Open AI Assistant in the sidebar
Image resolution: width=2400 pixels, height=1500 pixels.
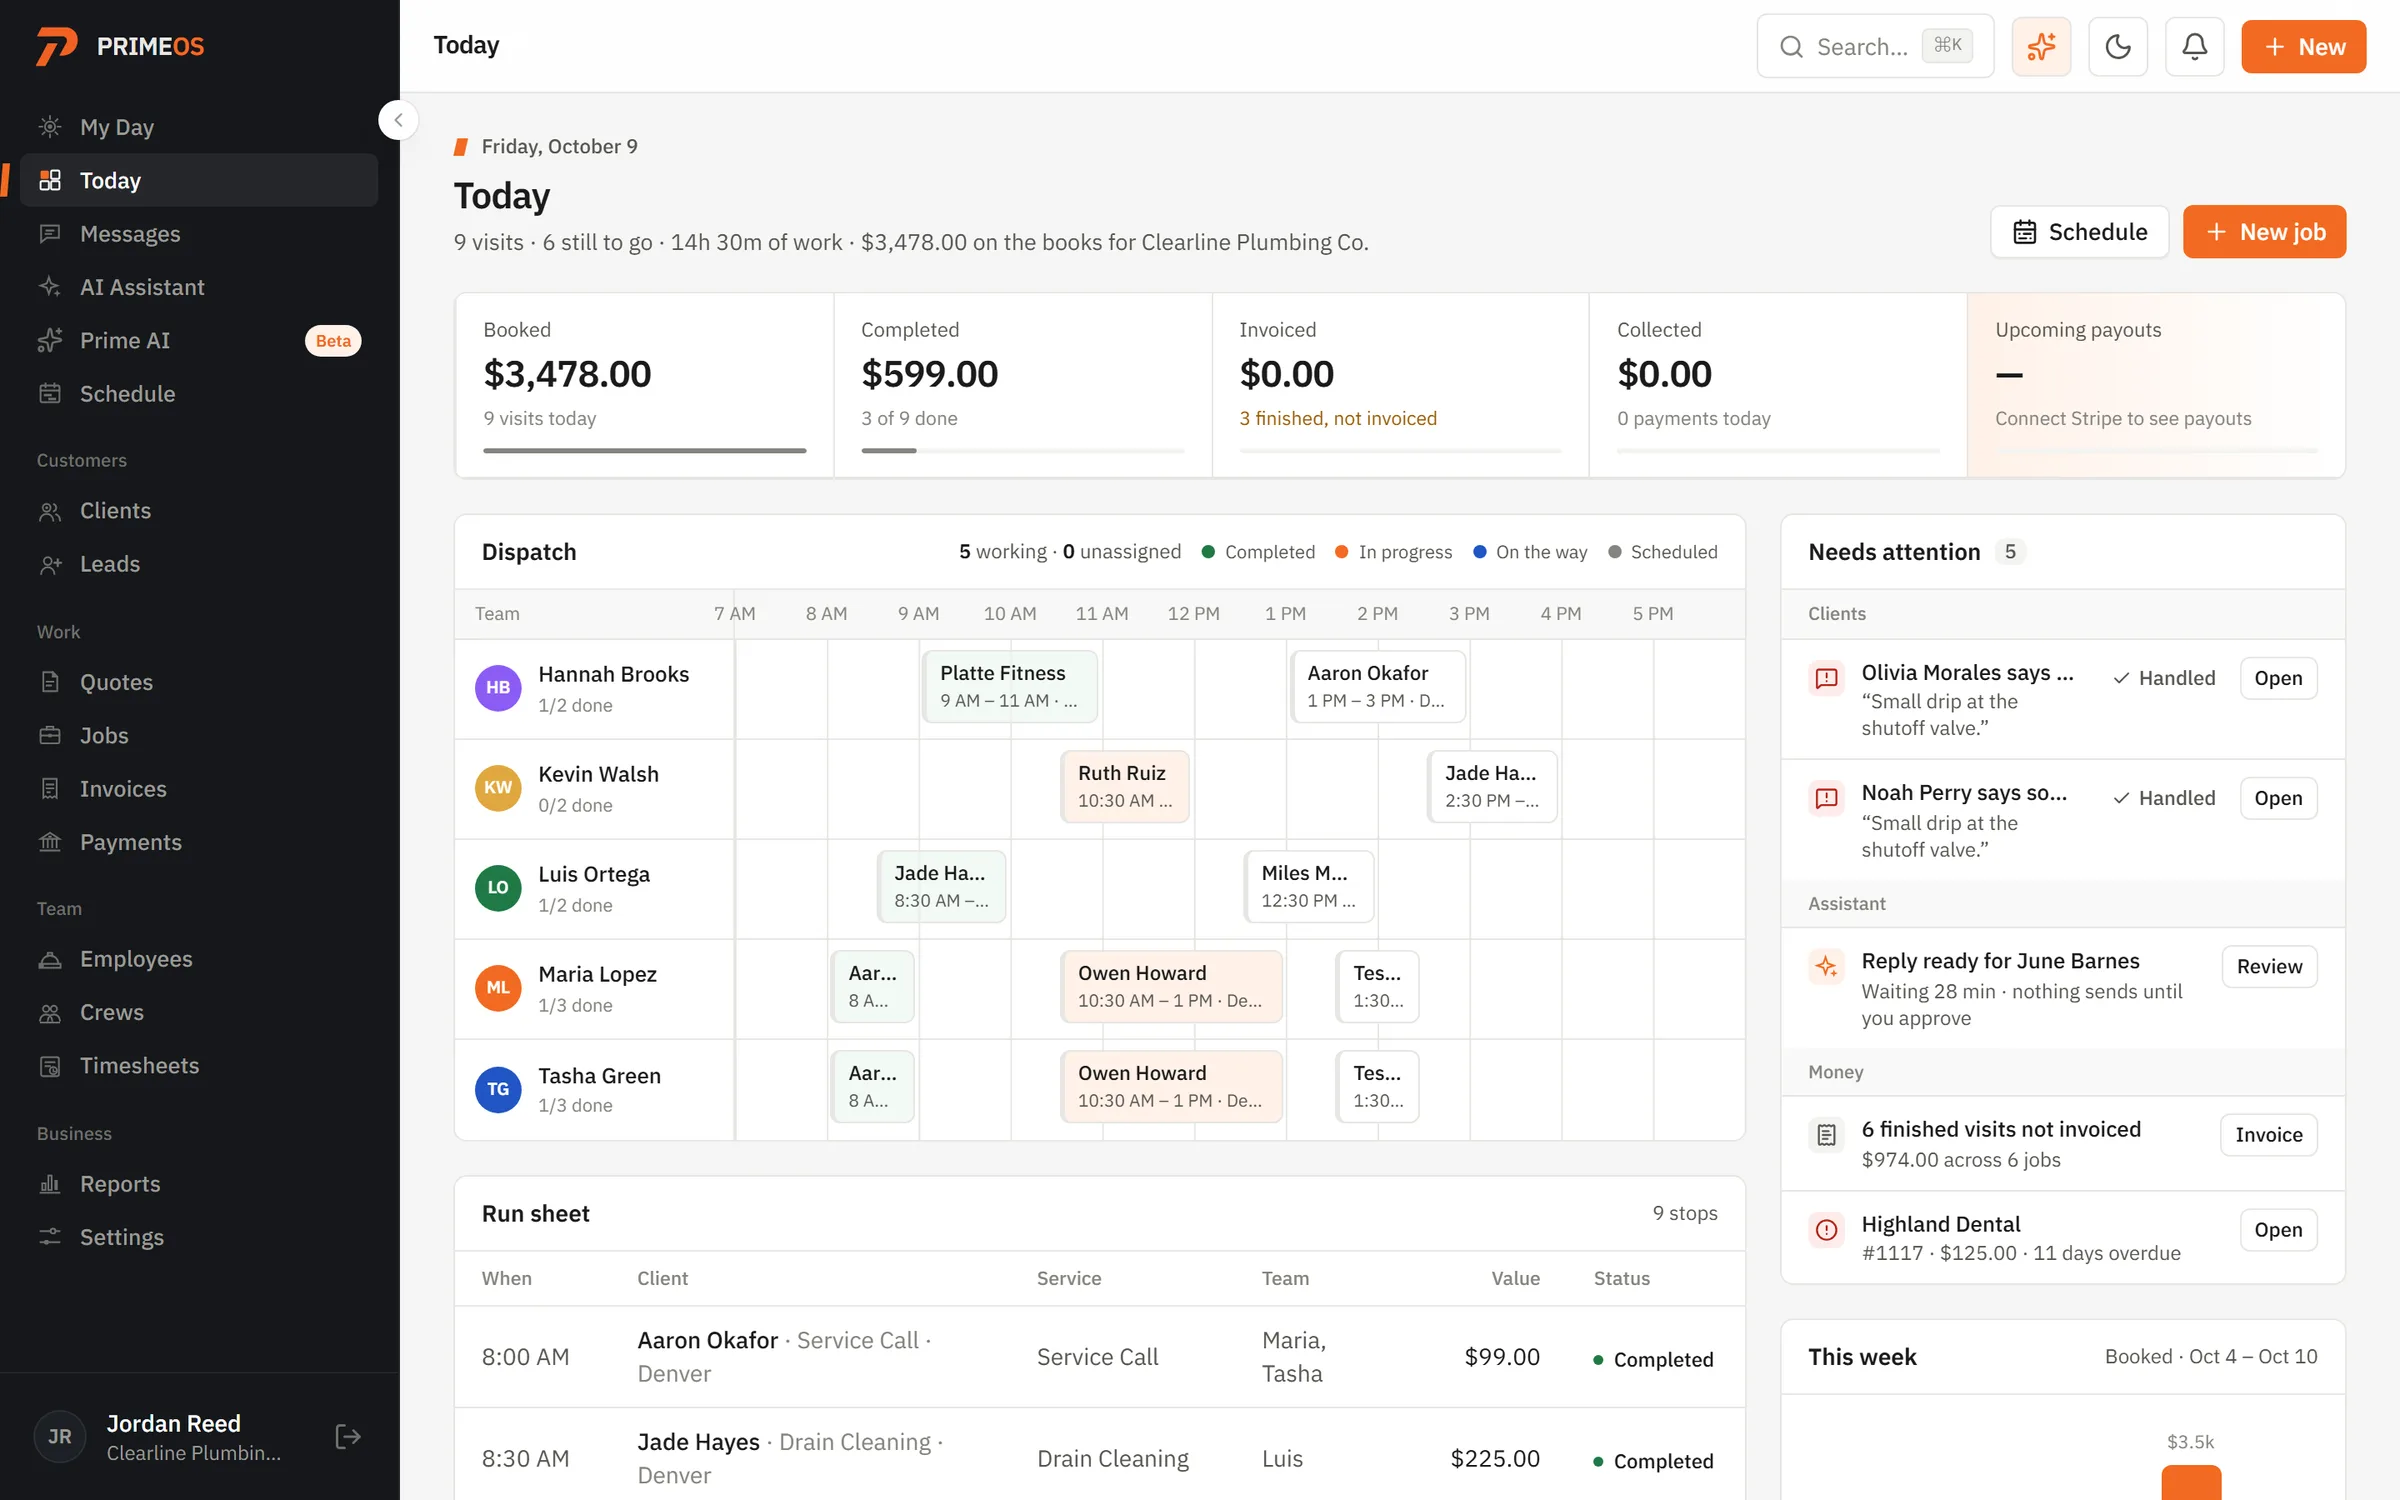pos(199,287)
